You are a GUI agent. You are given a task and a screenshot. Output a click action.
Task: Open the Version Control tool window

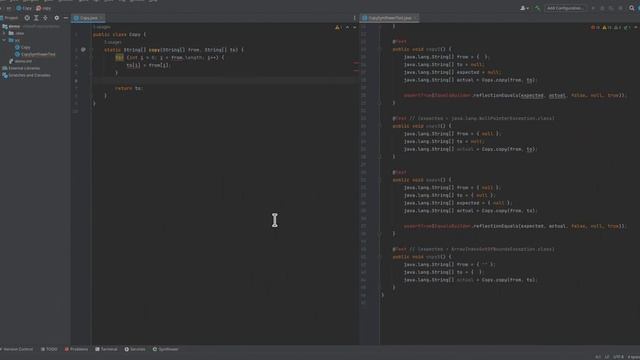[x=16, y=349]
